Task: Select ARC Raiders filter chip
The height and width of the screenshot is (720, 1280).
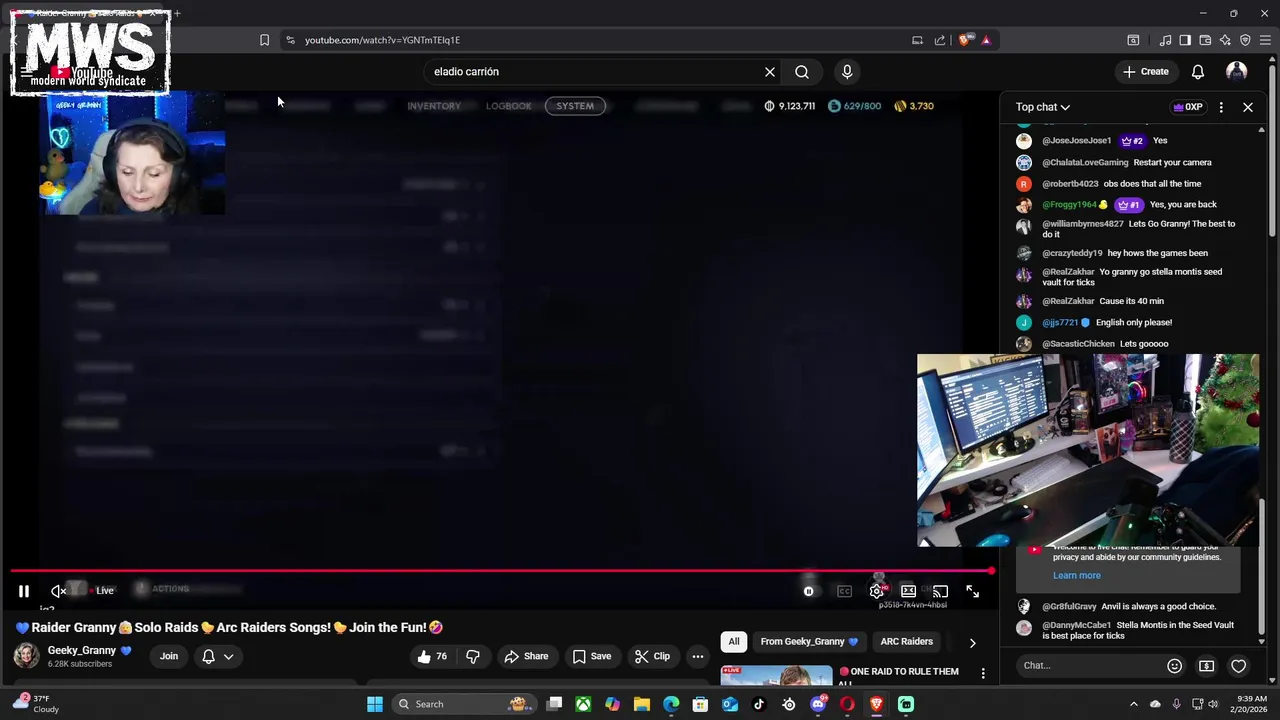Action: [x=906, y=641]
